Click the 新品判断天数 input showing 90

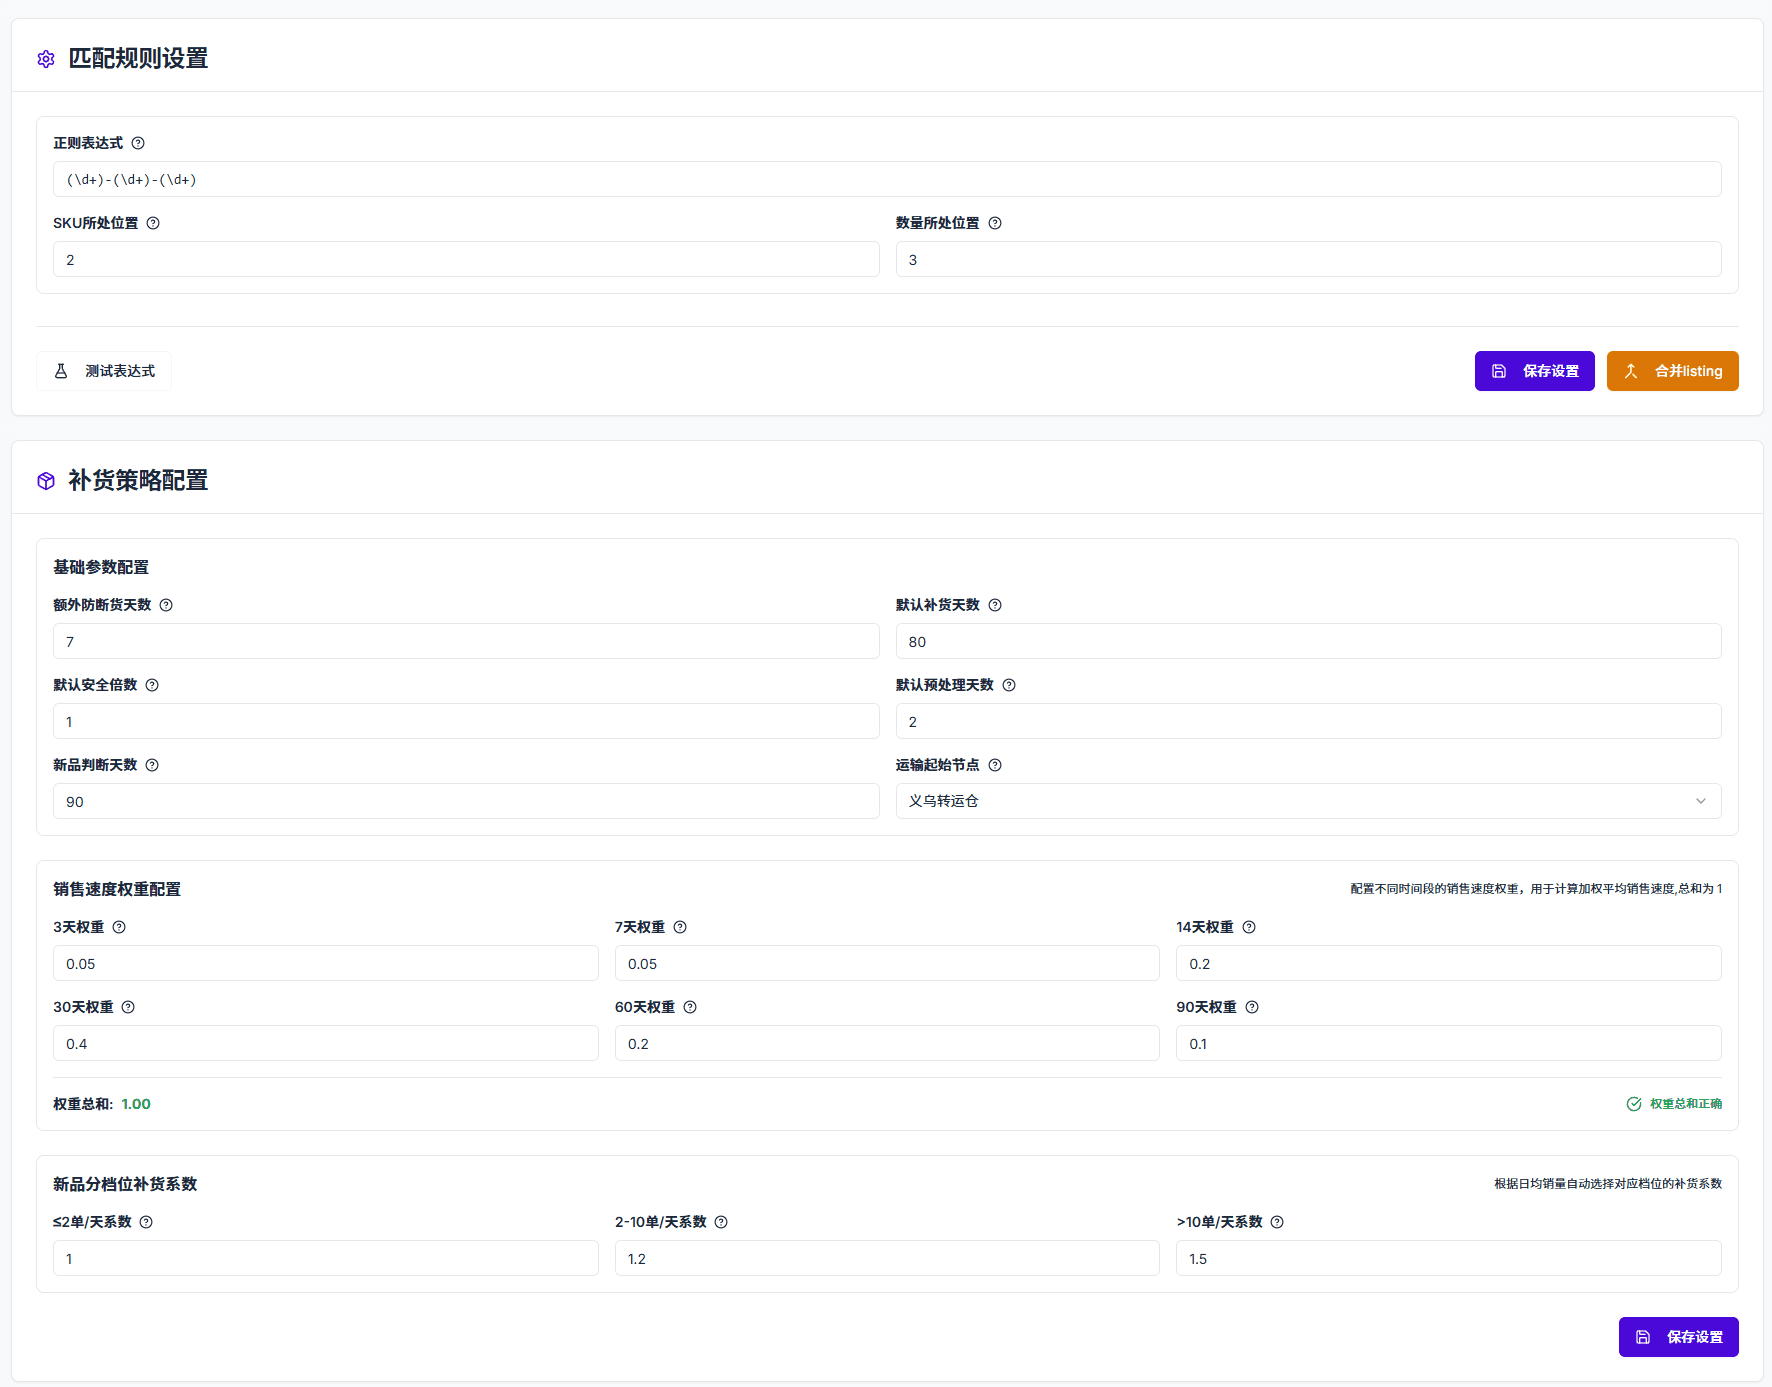(x=465, y=802)
